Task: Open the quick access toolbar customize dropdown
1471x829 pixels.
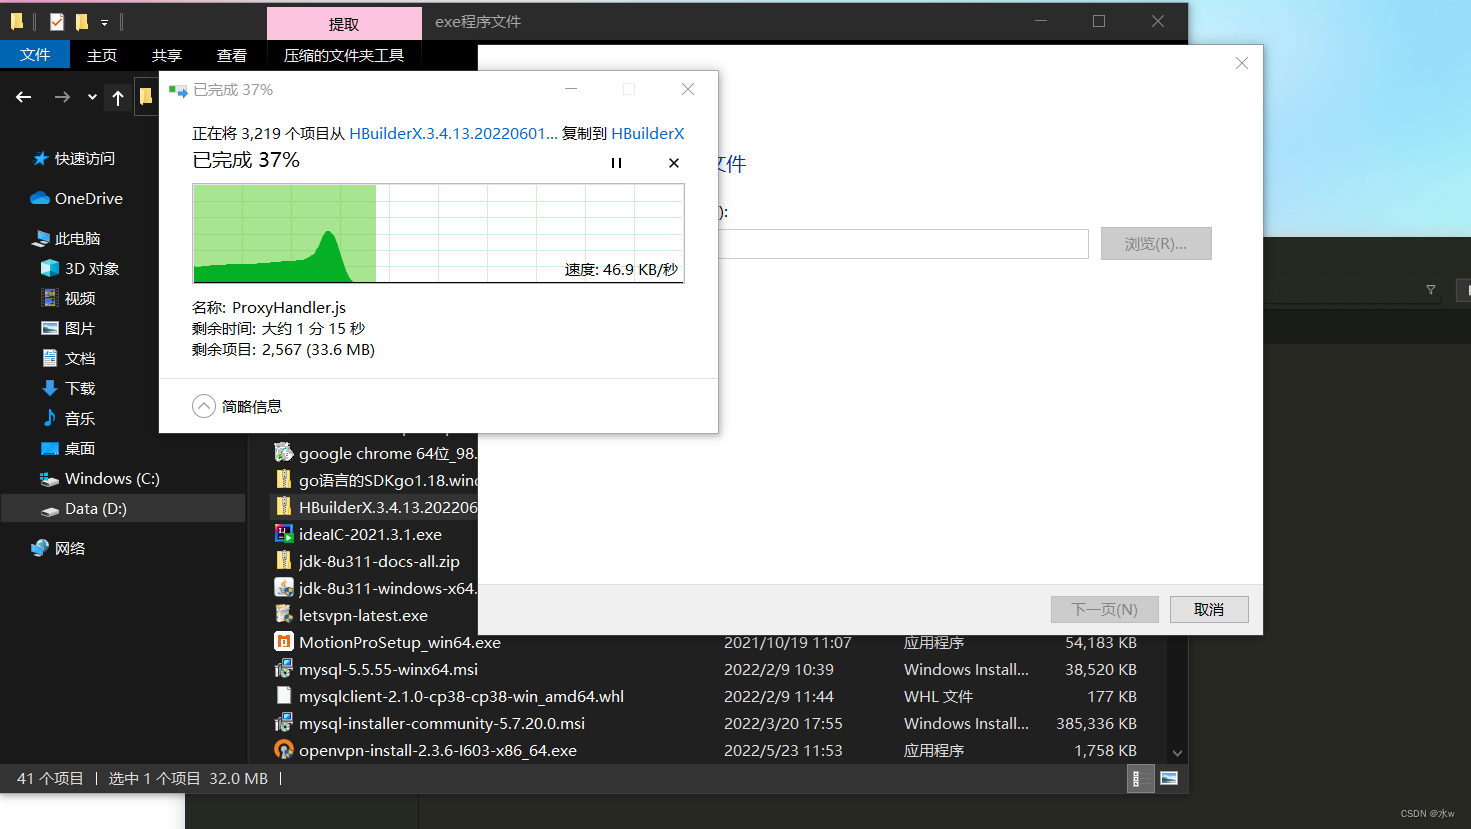Action: coord(103,20)
